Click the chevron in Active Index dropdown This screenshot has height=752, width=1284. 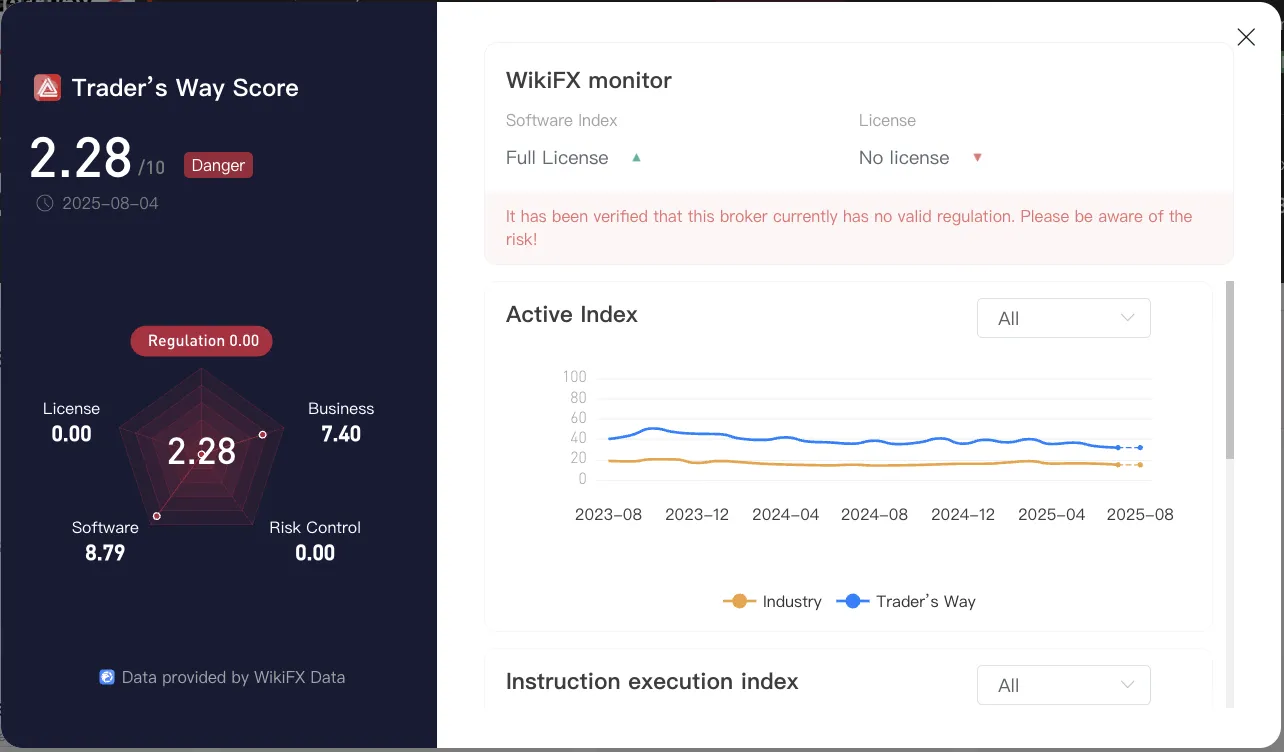point(1128,318)
